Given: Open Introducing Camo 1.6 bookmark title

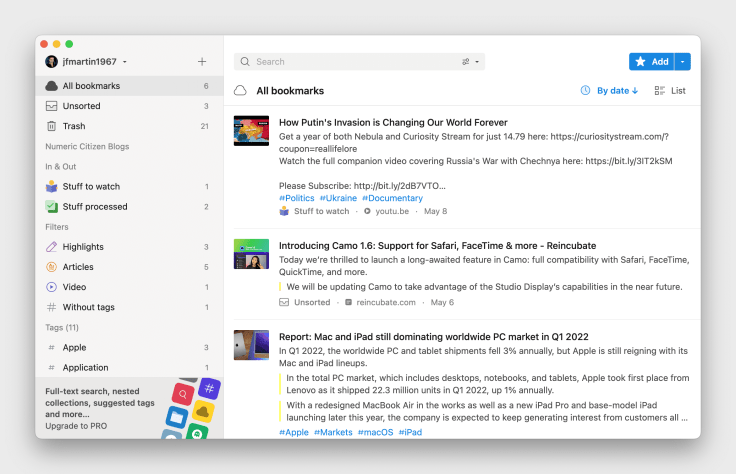Looking at the screenshot, I should click(x=437, y=246).
